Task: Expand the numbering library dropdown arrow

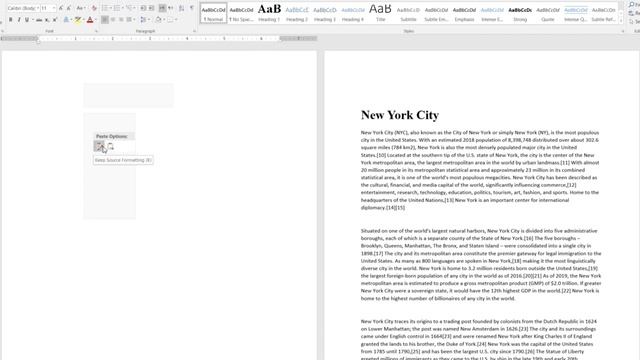Action: coord(122,8)
